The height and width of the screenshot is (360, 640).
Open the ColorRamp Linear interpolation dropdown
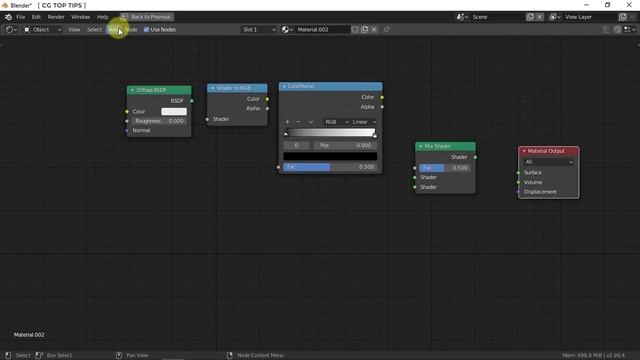(364, 122)
